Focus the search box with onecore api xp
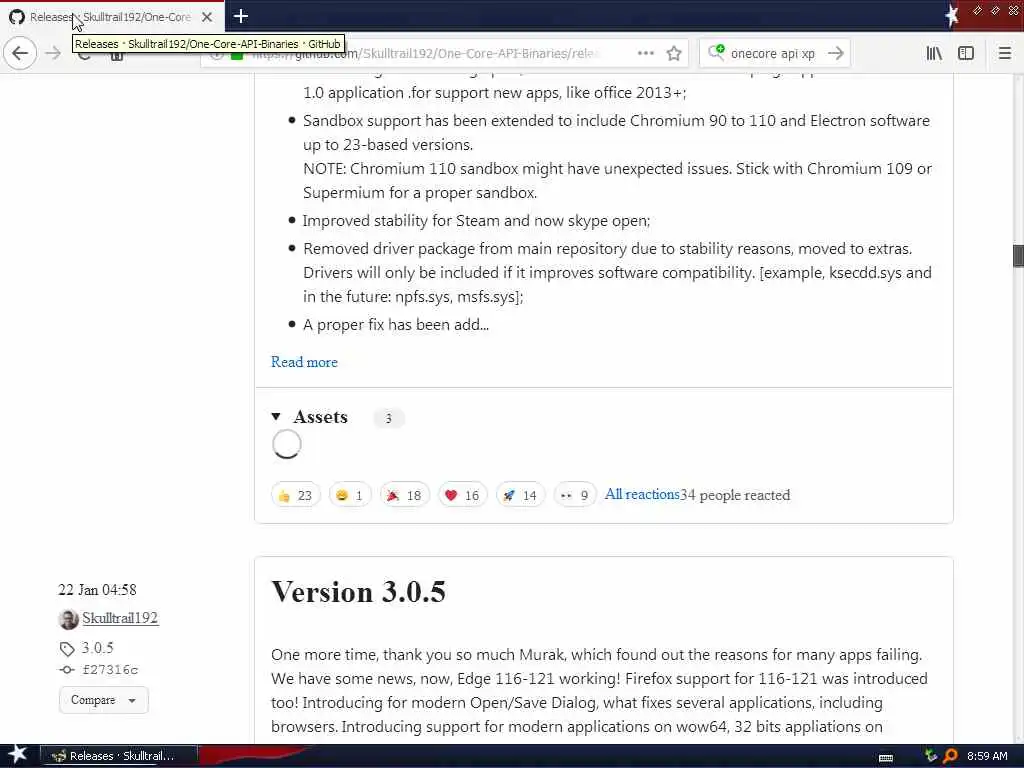 pos(774,53)
